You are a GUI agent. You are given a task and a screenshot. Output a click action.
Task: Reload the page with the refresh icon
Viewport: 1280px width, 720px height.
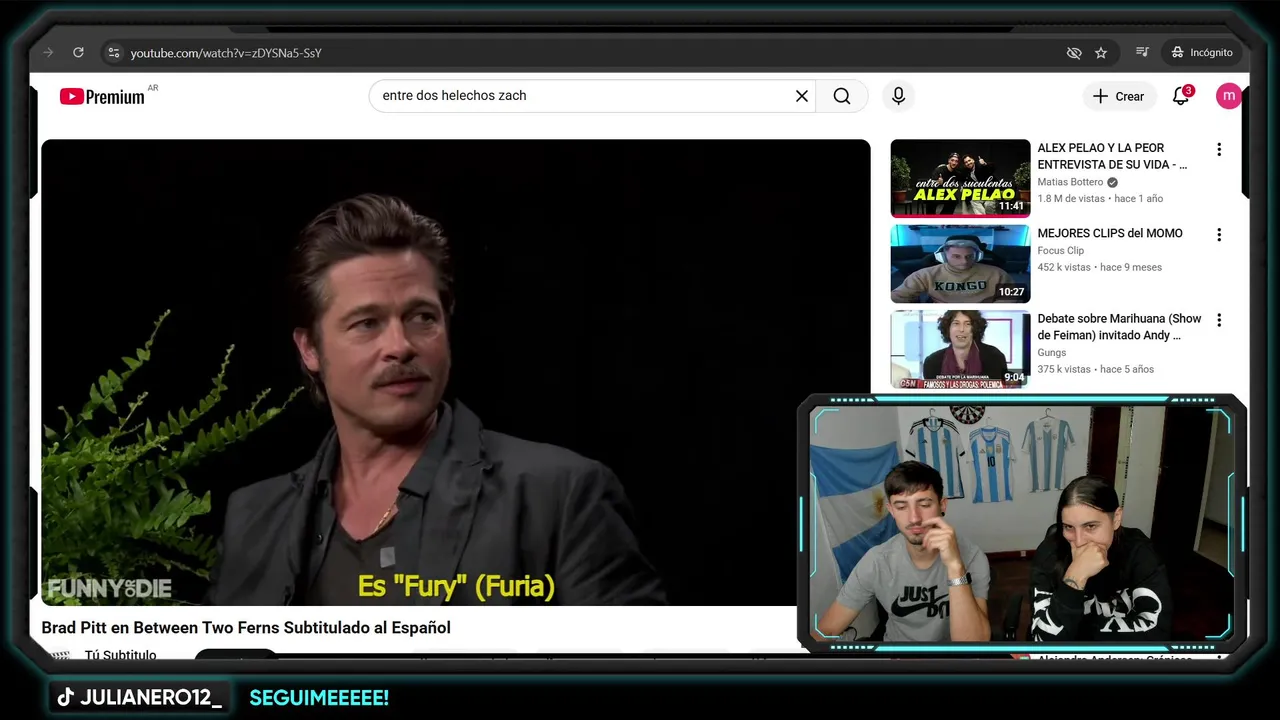point(78,52)
